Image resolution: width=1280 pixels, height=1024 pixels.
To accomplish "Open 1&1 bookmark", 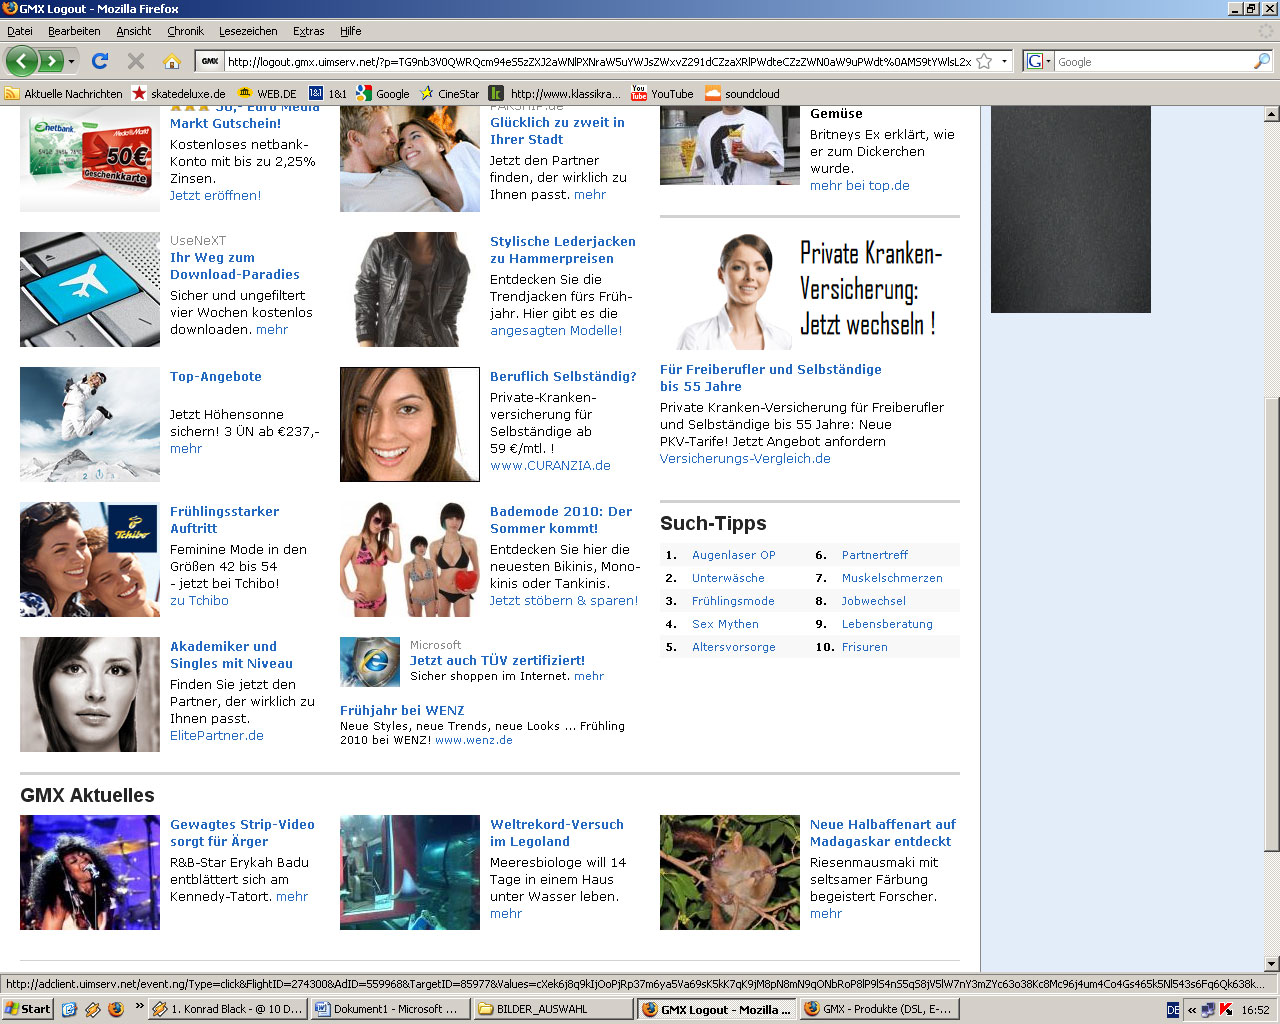I will [328, 93].
